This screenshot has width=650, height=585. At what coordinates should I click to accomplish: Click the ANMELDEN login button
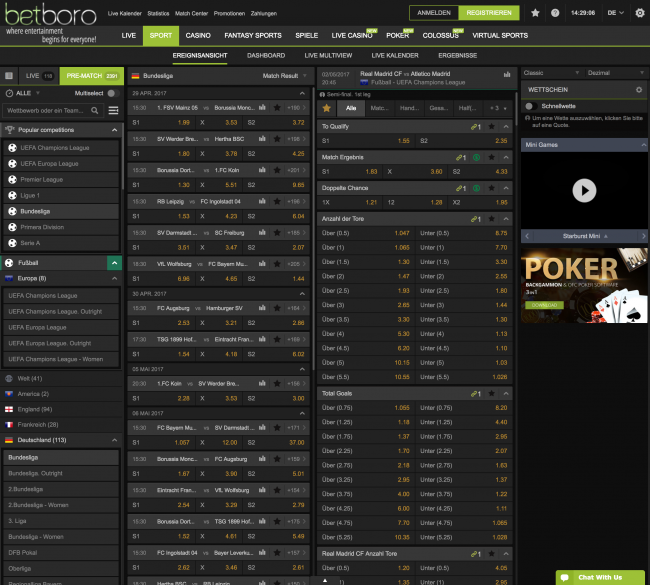434,13
